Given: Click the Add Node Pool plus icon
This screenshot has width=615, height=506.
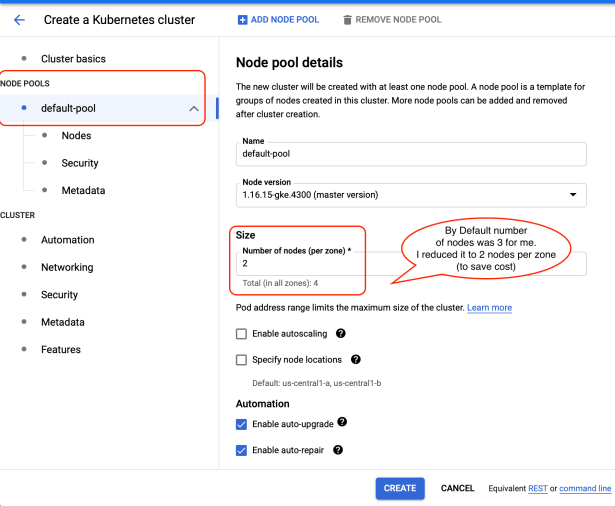Looking at the screenshot, I should click(x=243, y=20).
